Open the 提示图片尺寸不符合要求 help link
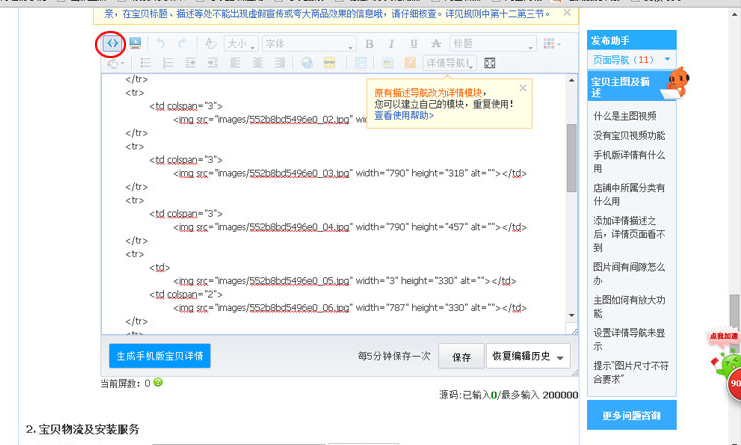 [630, 372]
